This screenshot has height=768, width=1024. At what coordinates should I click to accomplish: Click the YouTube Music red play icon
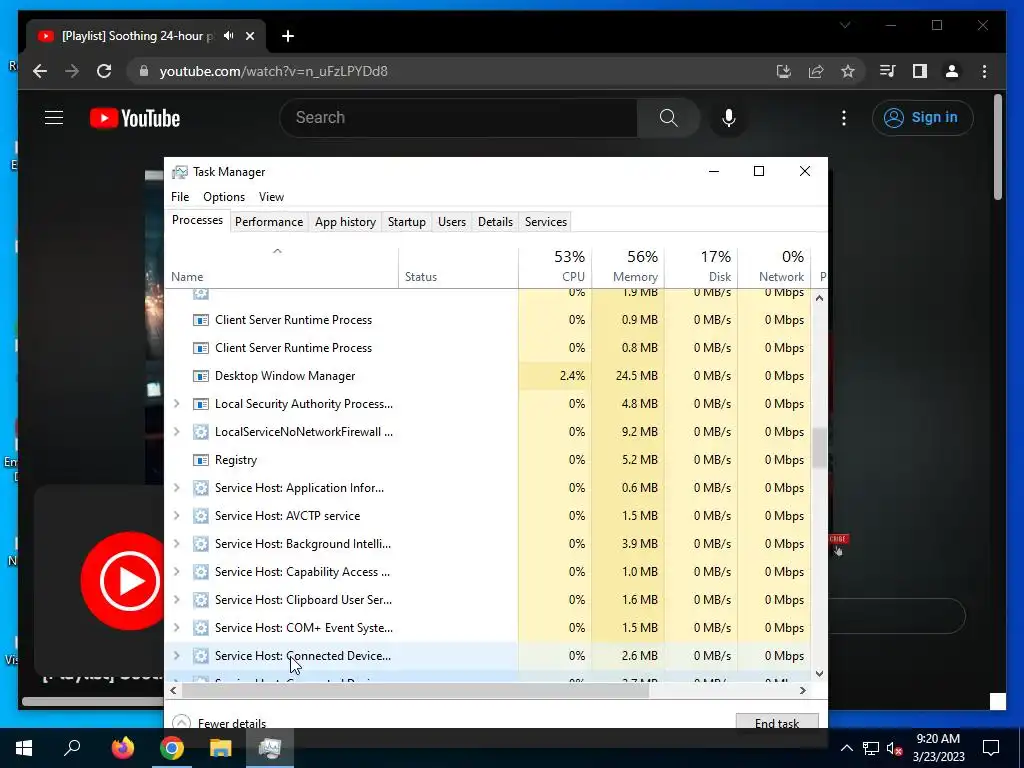point(124,581)
